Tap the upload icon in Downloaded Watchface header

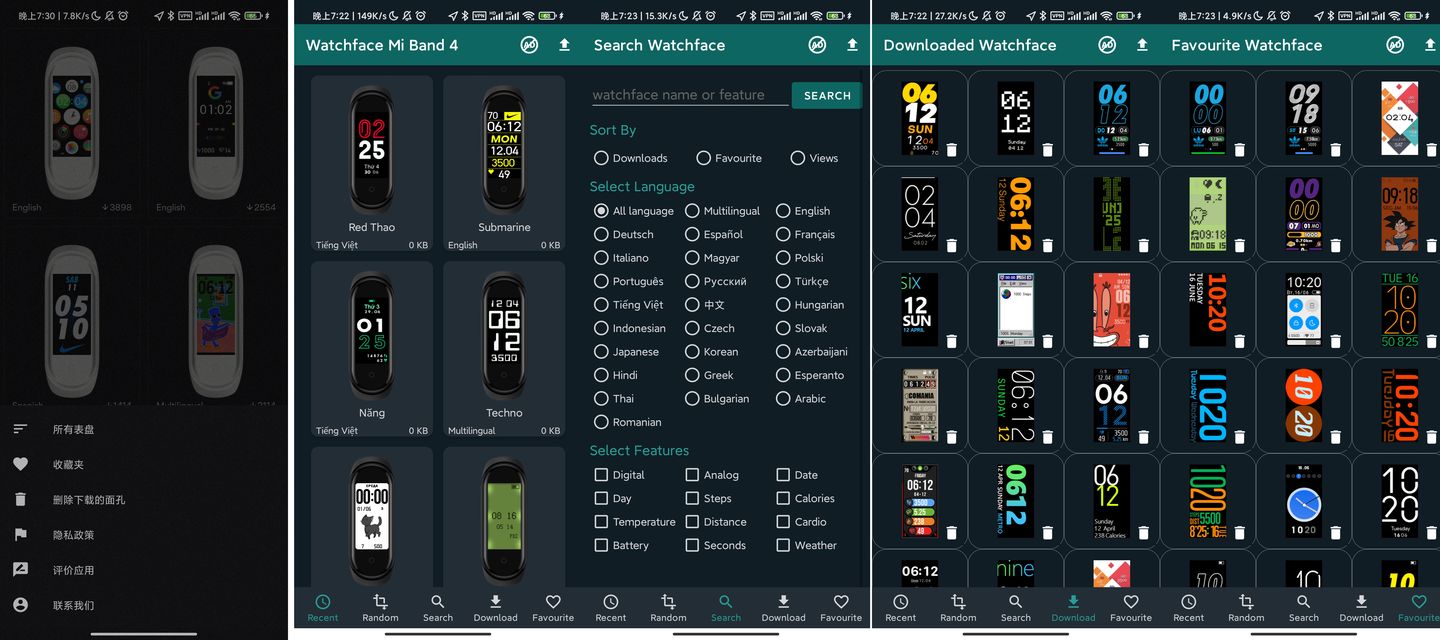pyautogui.click(x=1142, y=45)
